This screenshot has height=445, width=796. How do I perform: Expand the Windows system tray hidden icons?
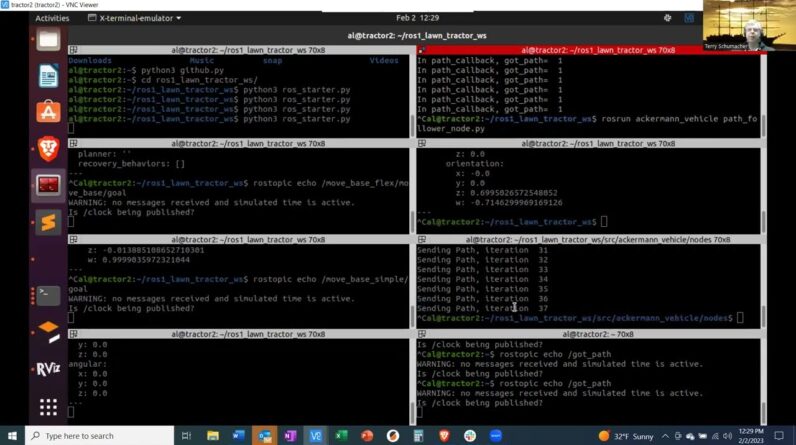tap(665, 436)
